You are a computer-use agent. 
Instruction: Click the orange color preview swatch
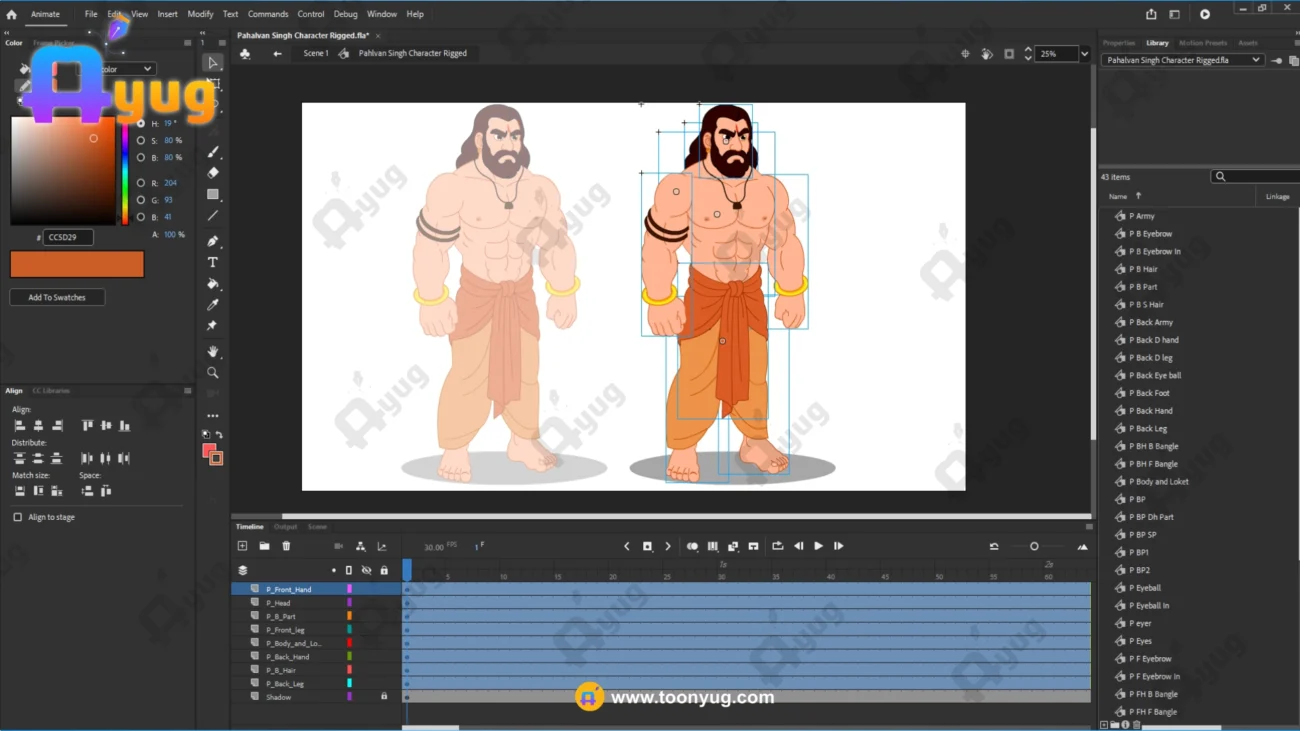click(77, 264)
